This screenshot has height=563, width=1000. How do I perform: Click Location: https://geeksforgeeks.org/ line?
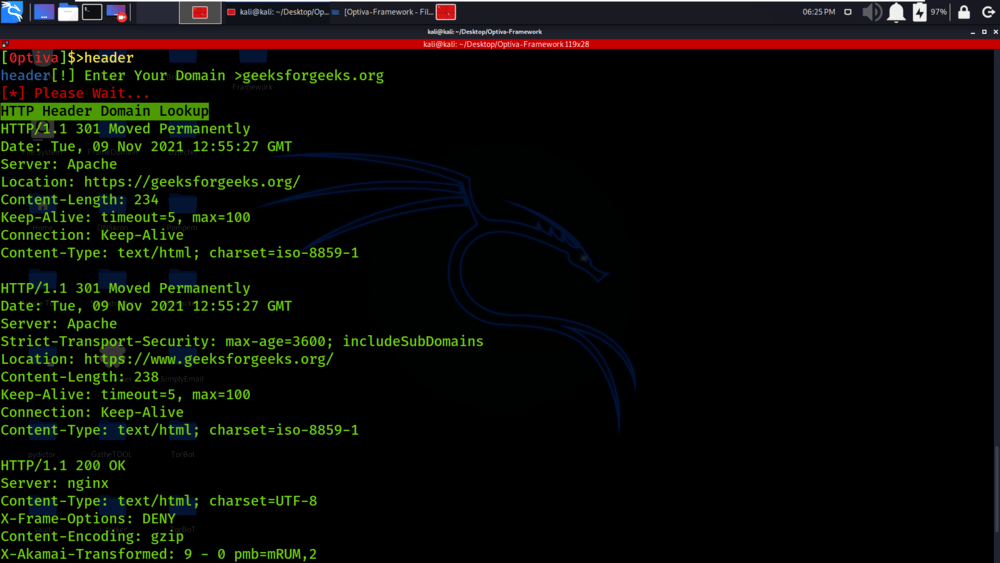point(151,182)
